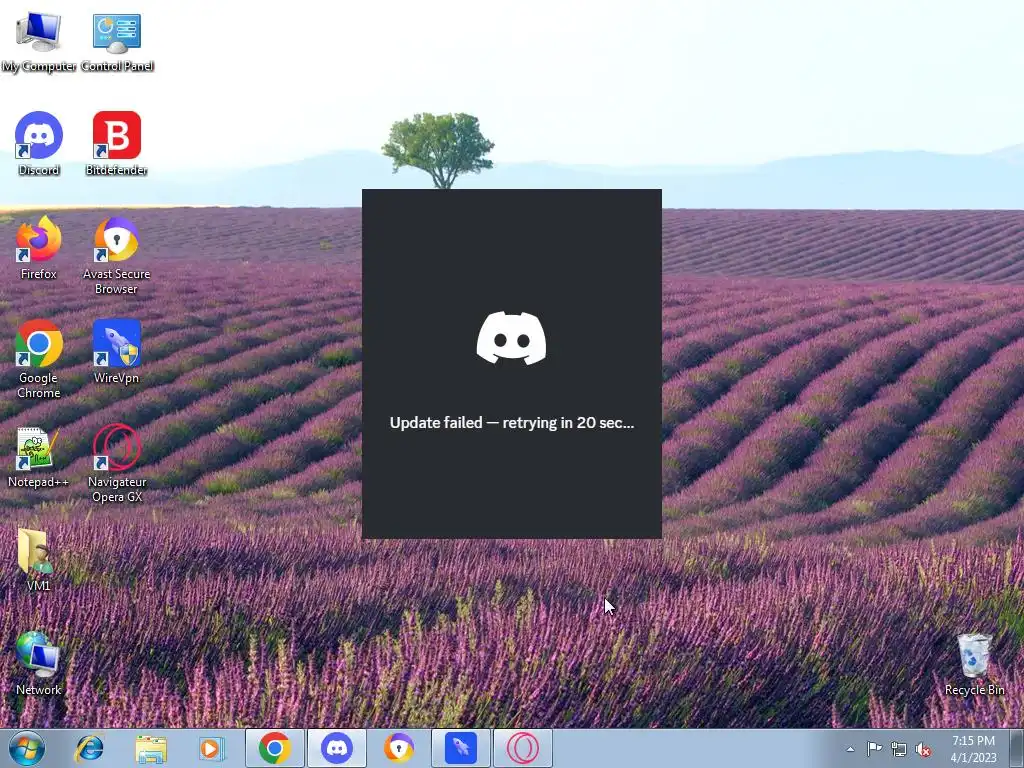The image size is (1024, 768).
Task: Select the Network desktop icon
Action: click(39, 664)
